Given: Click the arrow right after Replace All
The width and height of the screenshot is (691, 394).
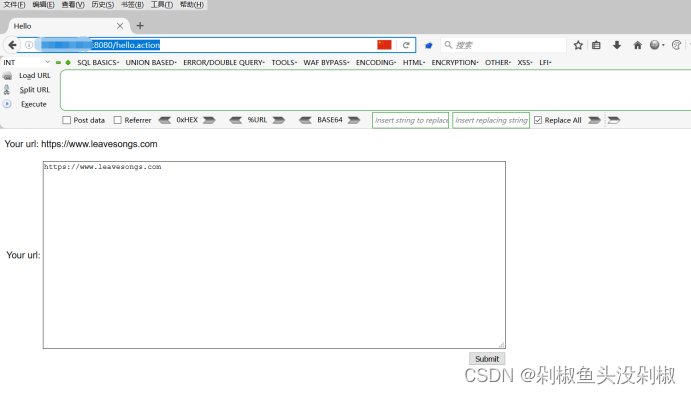Looking at the screenshot, I should click(594, 120).
